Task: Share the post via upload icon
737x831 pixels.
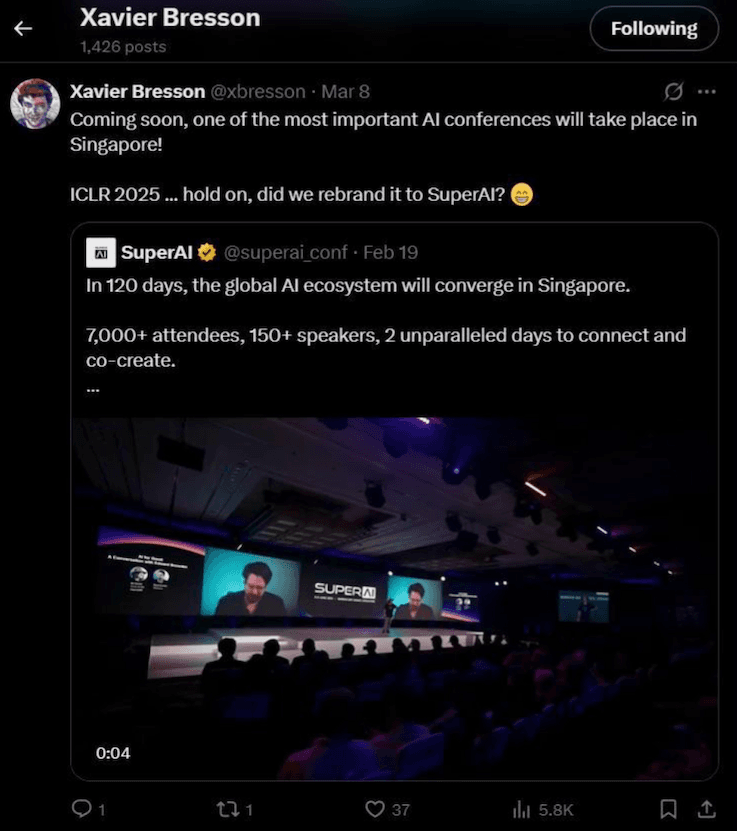Action: point(706,809)
